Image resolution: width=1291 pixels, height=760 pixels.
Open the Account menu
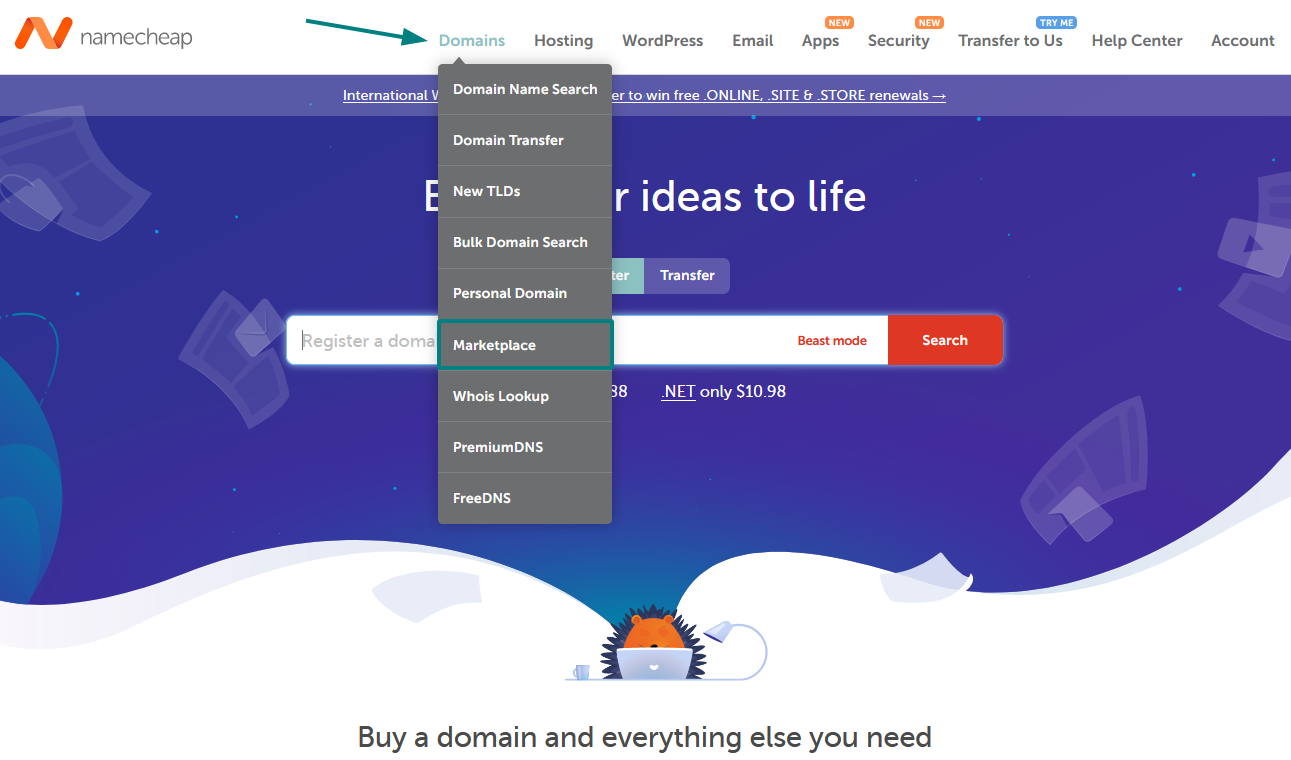1243,41
